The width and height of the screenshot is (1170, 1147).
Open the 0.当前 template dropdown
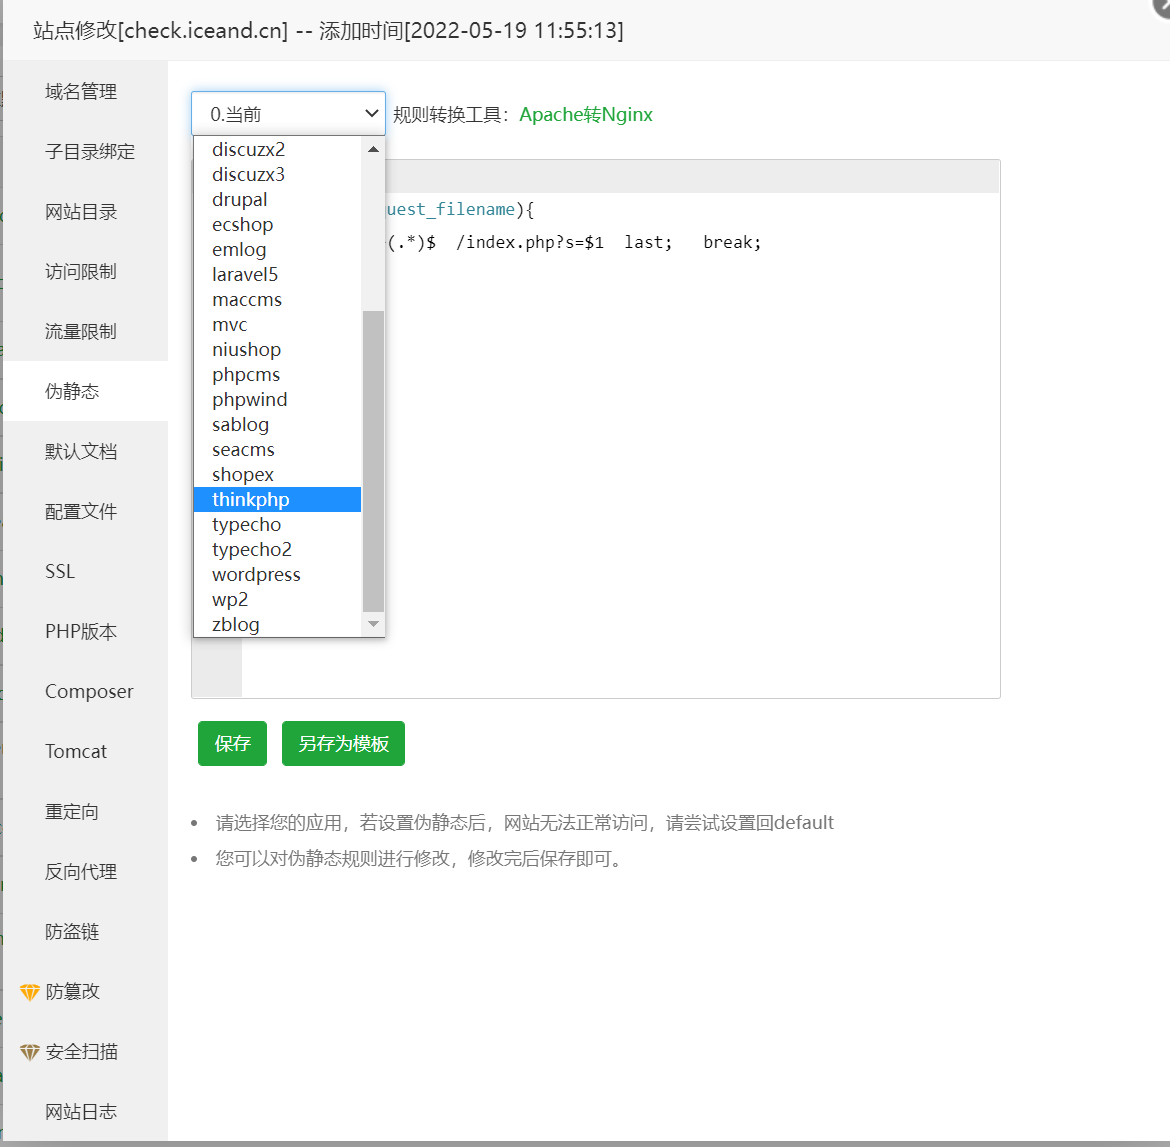288,114
